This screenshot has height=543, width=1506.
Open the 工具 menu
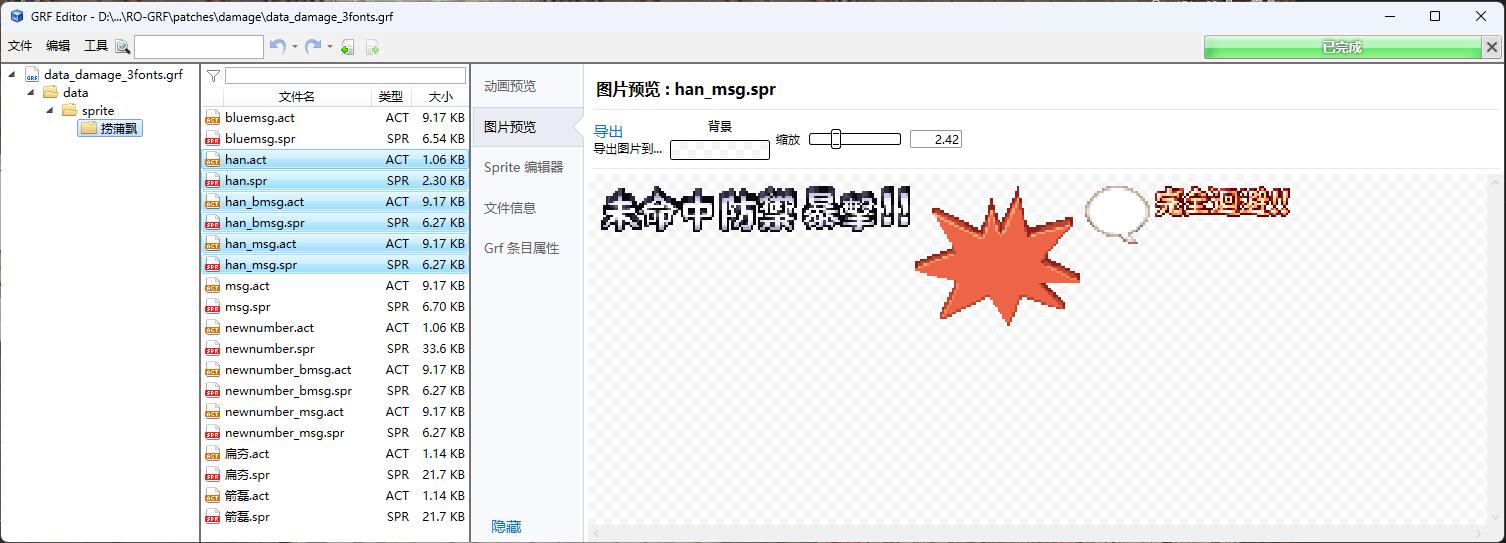click(x=96, y=46)
